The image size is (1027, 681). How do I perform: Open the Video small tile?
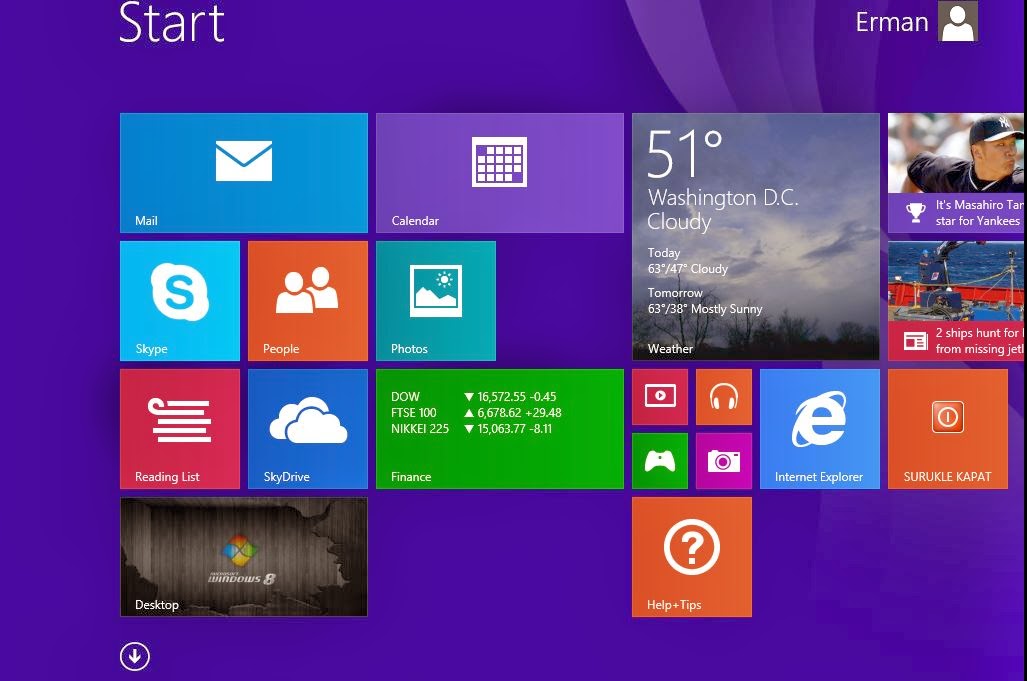click(660, 397)
